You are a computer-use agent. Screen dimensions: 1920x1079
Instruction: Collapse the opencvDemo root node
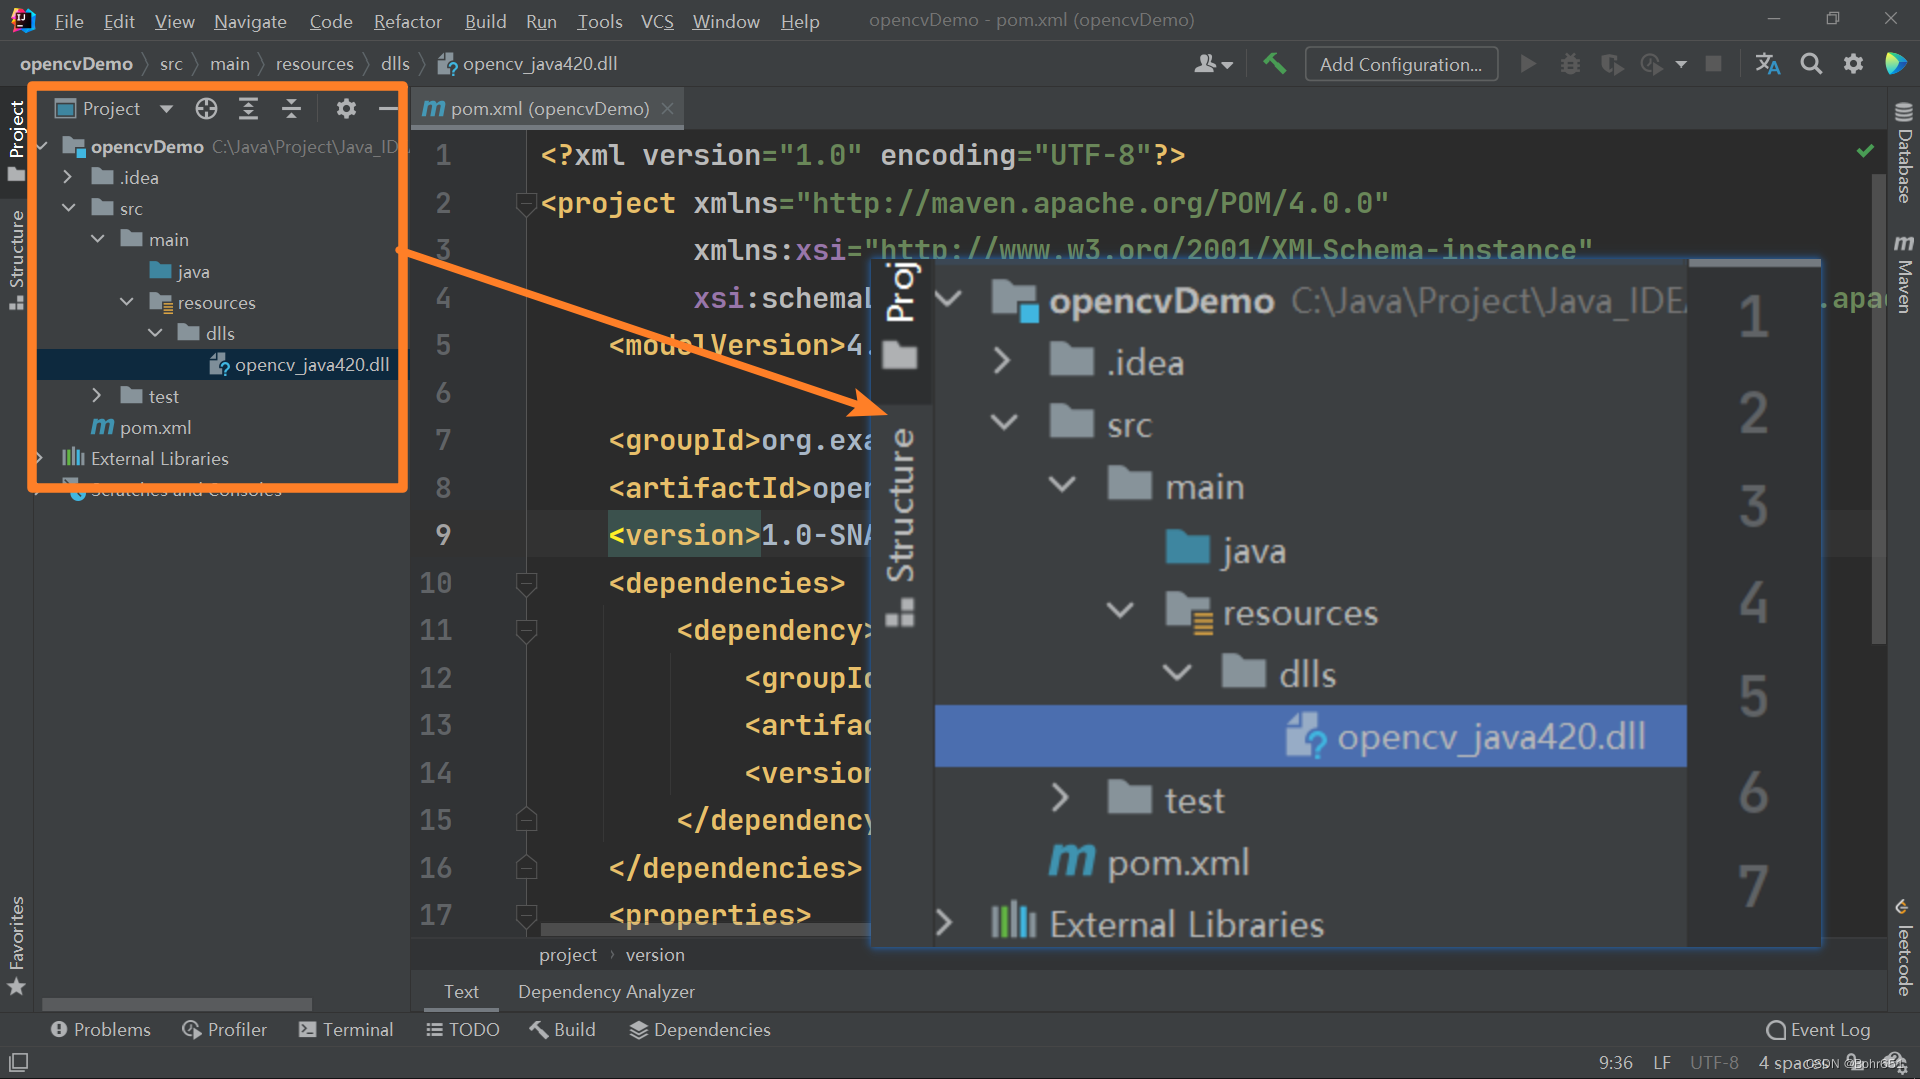click(x=42, y=147)
